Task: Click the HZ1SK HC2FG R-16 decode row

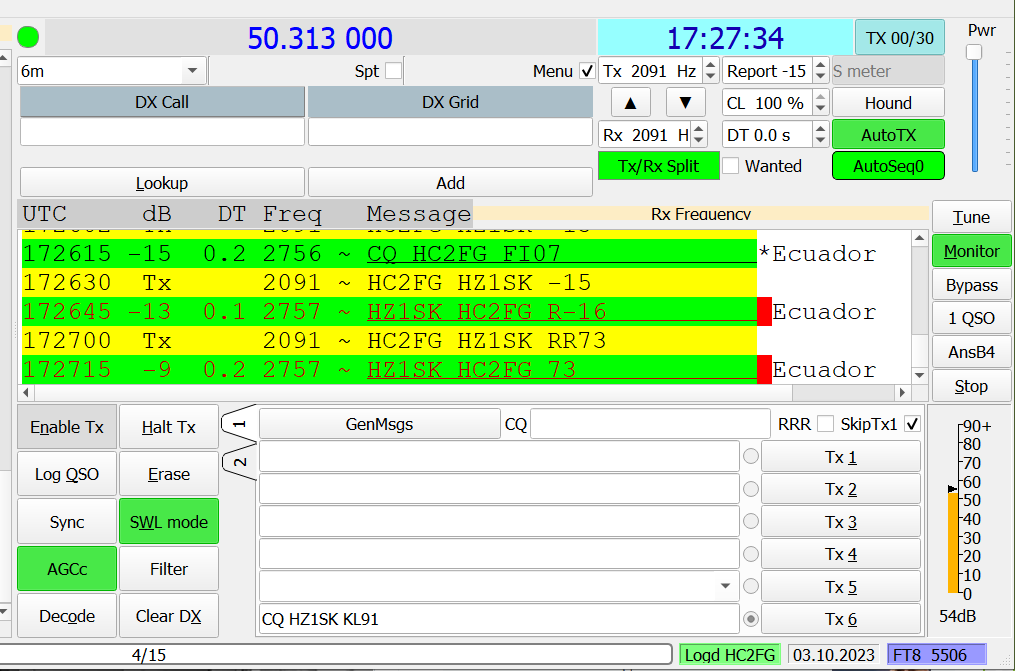Action: coord(389,312)
